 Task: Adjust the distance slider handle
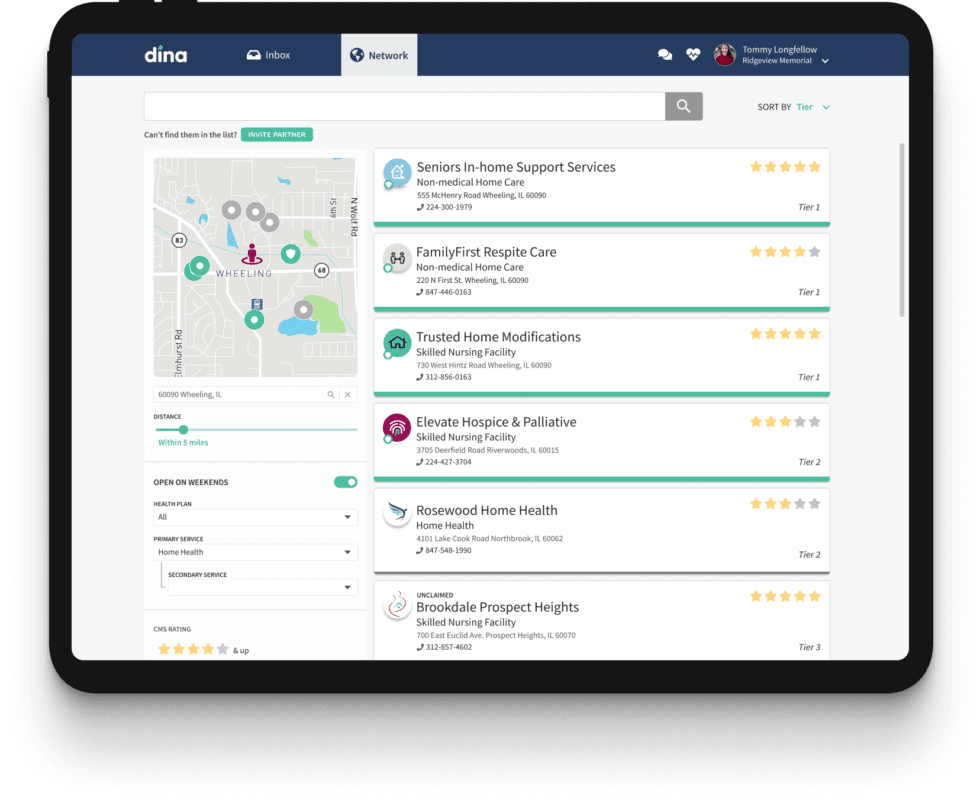click(183, 430)
